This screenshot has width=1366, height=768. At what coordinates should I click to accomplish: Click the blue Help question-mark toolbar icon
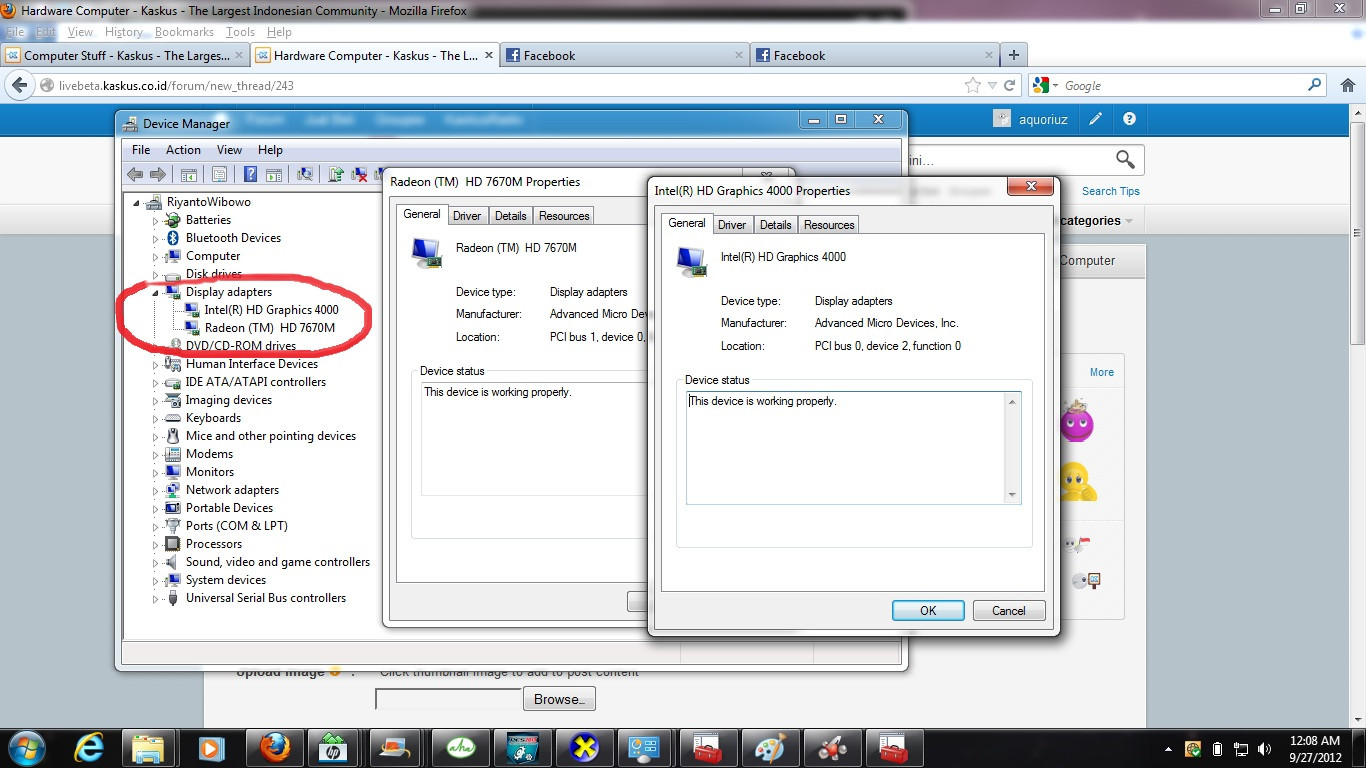pos(250,174)
